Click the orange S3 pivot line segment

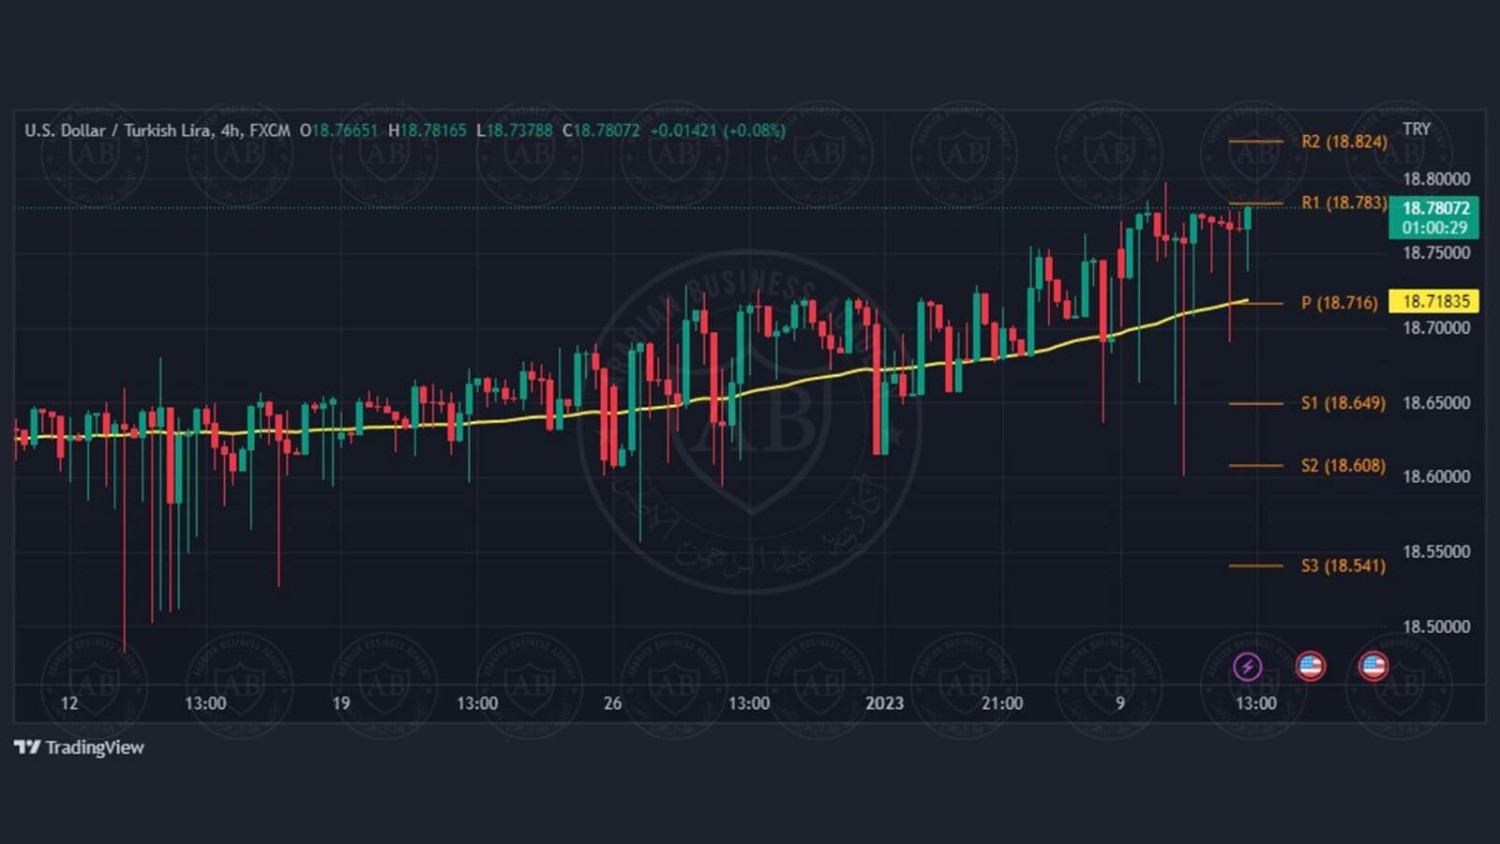point(1255,566)
